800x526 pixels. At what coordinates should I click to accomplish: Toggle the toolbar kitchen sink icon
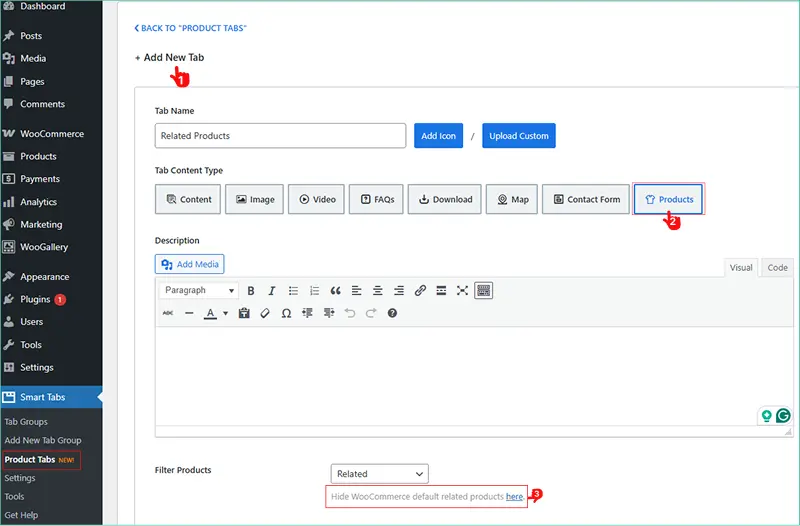[484, 290]
